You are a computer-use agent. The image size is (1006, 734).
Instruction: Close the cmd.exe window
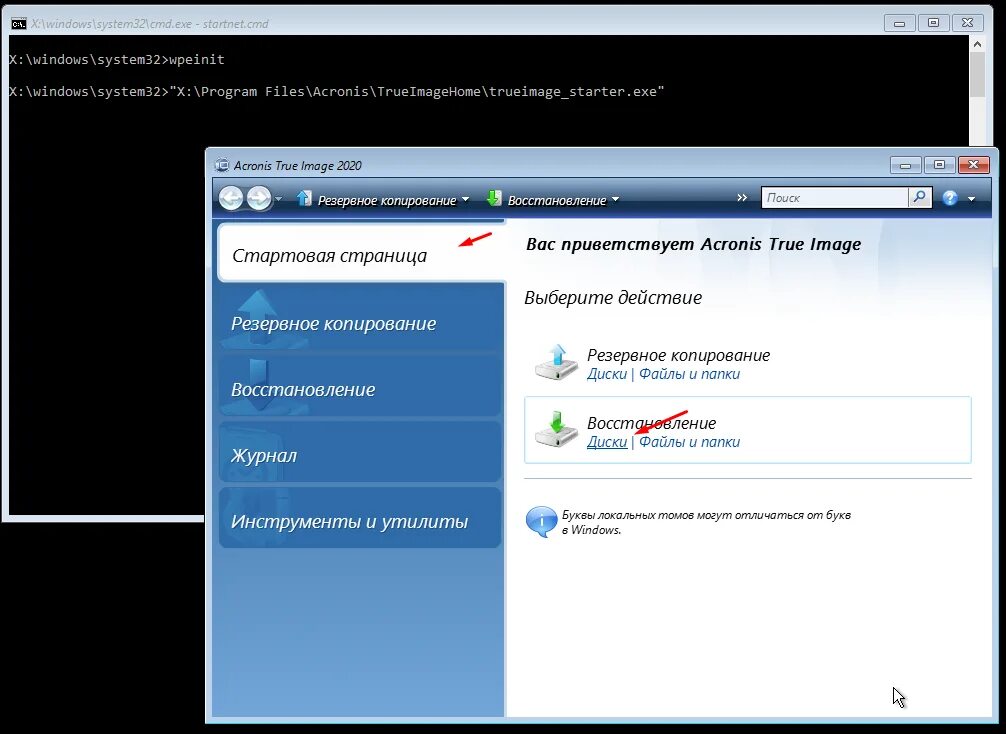968,23
